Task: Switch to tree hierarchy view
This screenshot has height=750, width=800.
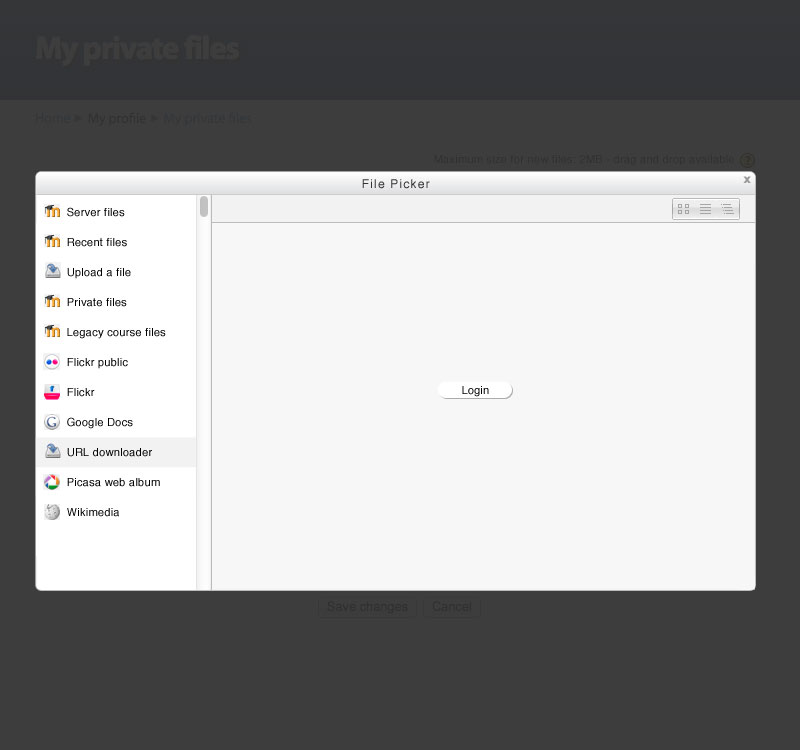Action: (727, 209)
